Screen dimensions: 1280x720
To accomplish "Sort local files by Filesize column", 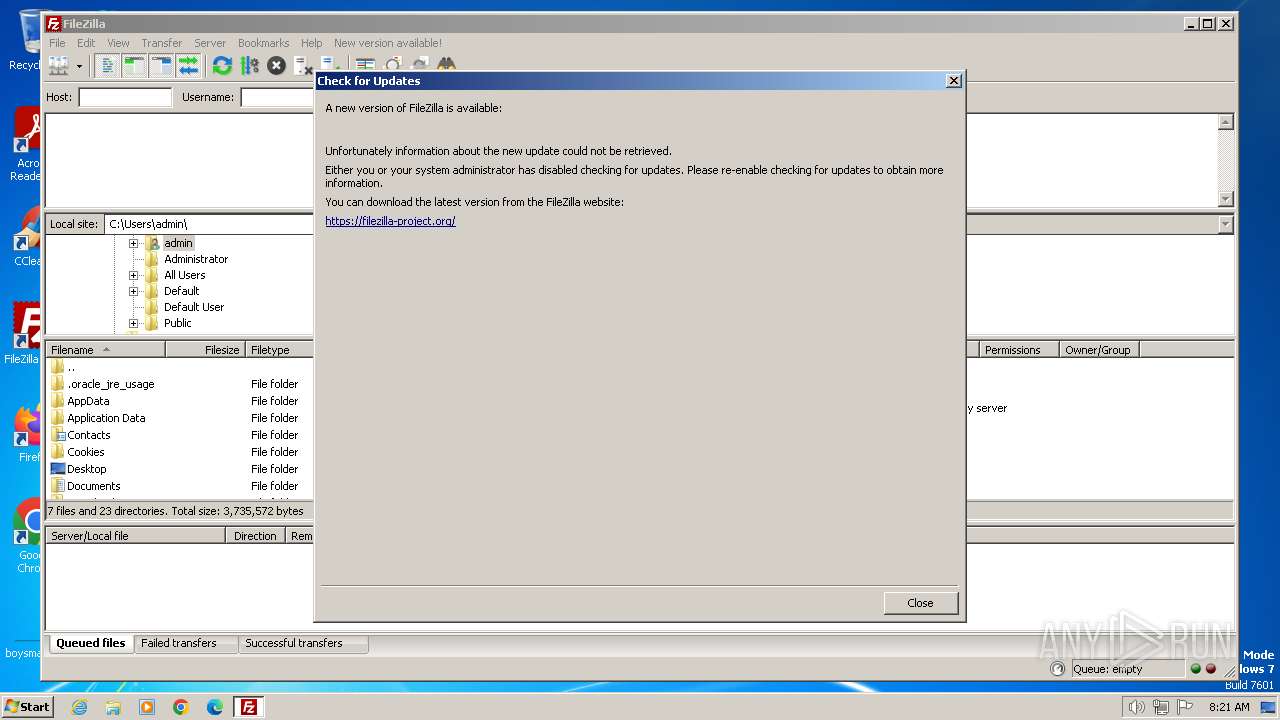I will tap(206, 350).
